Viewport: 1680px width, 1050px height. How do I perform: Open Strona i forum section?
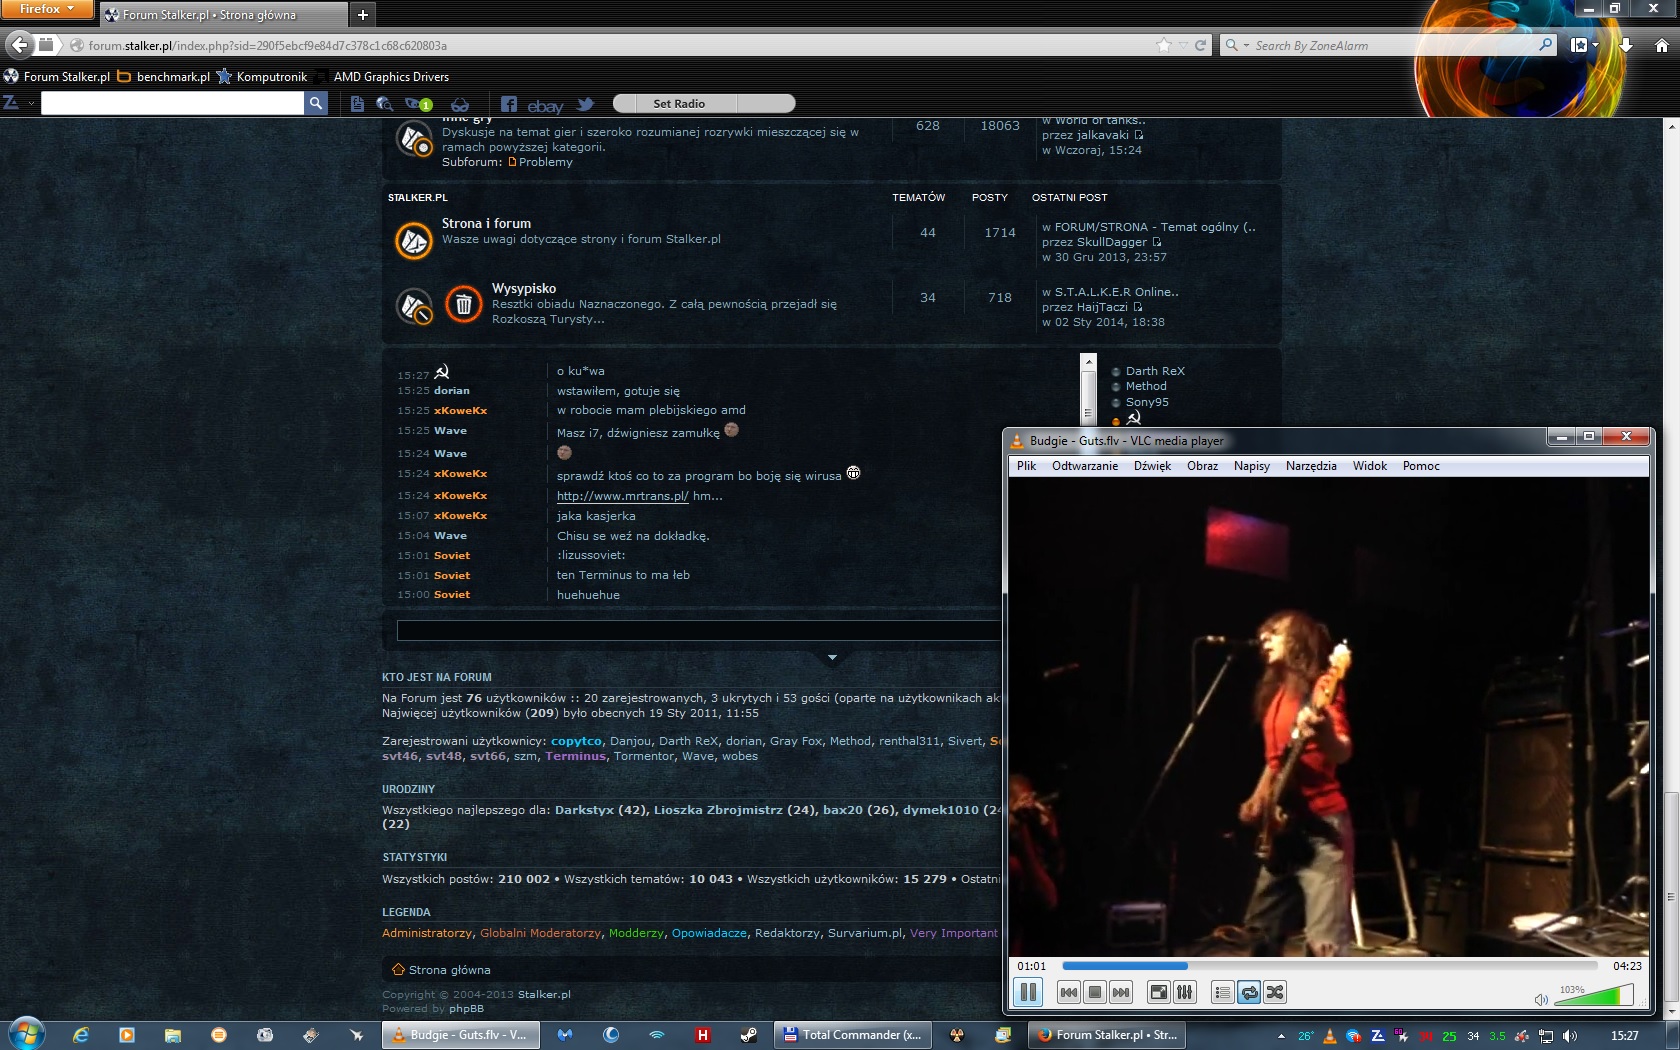pos(486,223)
